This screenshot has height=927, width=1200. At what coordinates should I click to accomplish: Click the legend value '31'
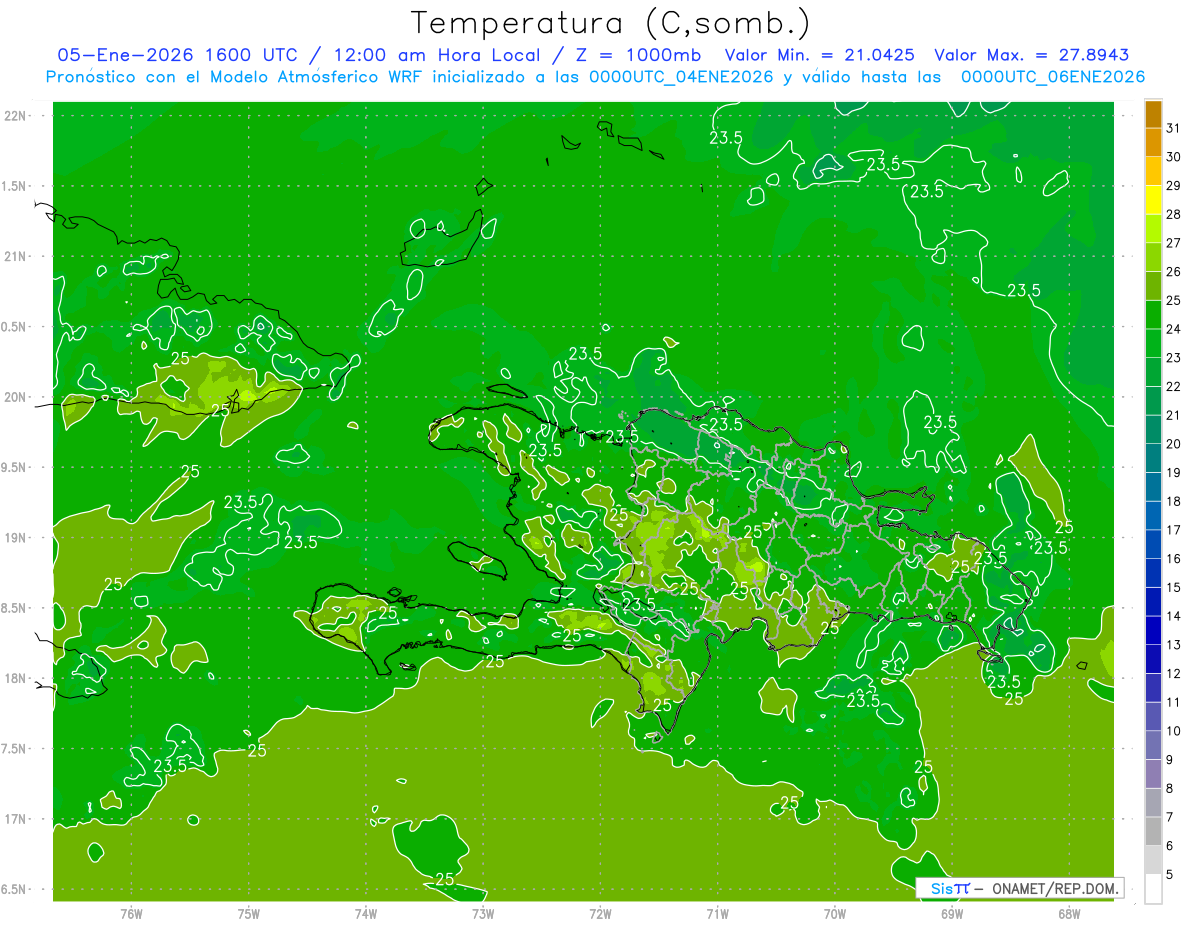point(1174,128)
